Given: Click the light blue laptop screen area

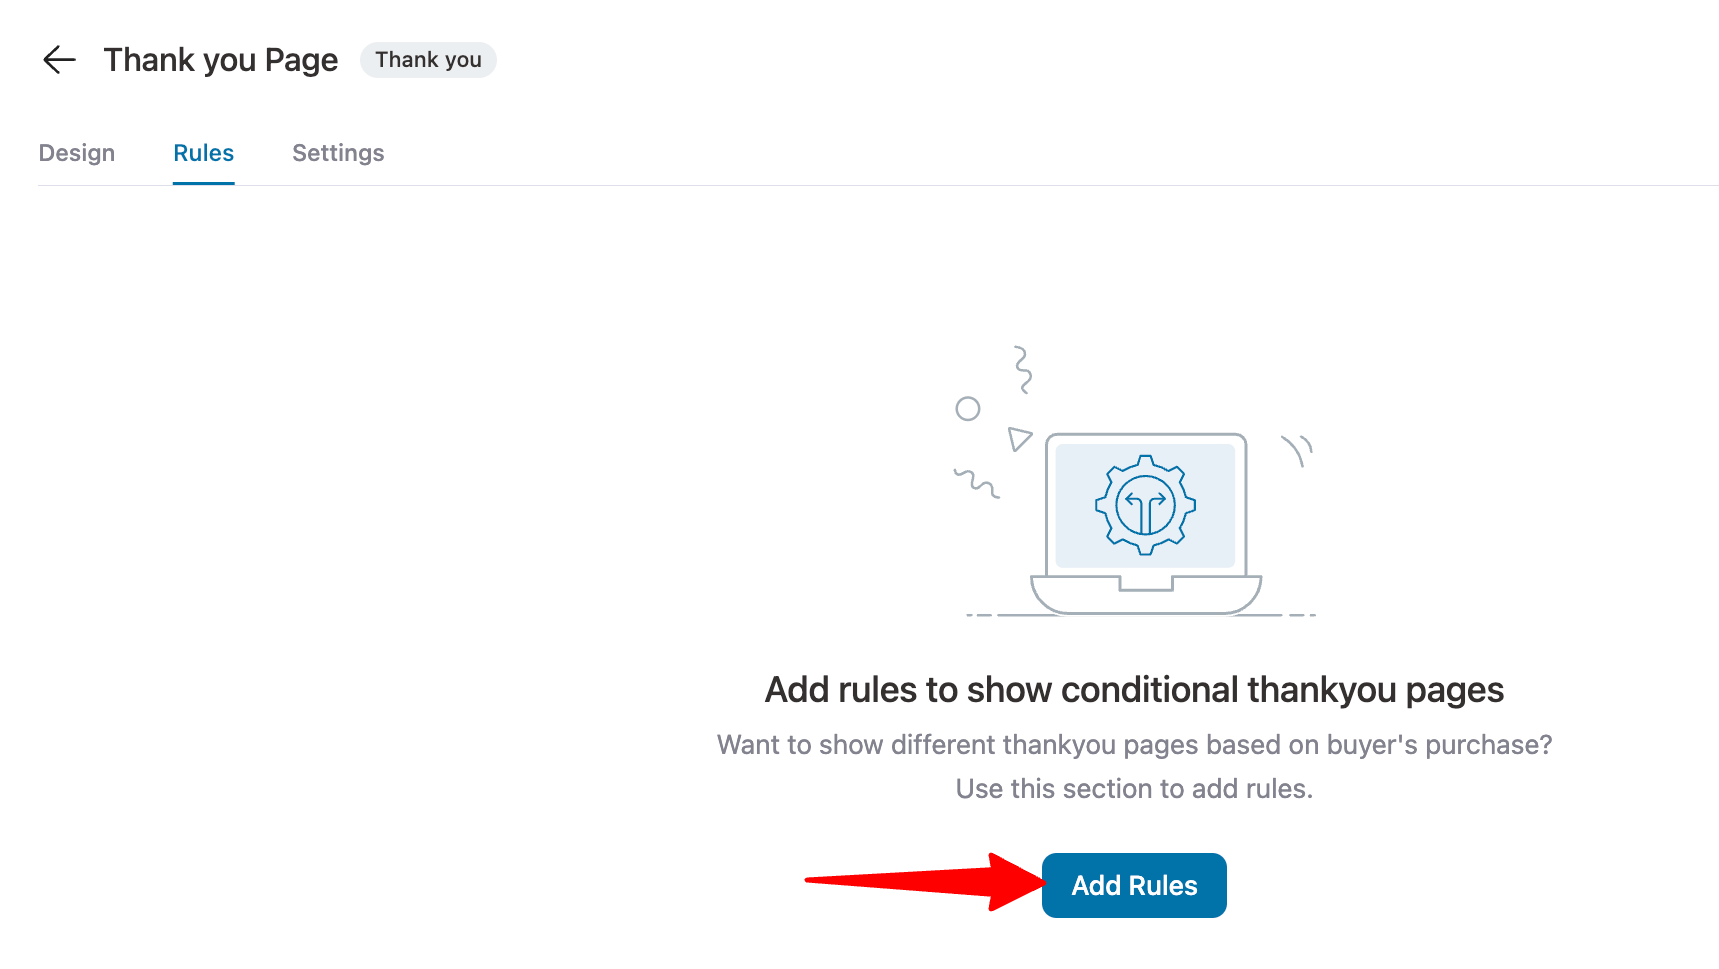Looking at the screenshot, I should click(x=1146, y=506).
